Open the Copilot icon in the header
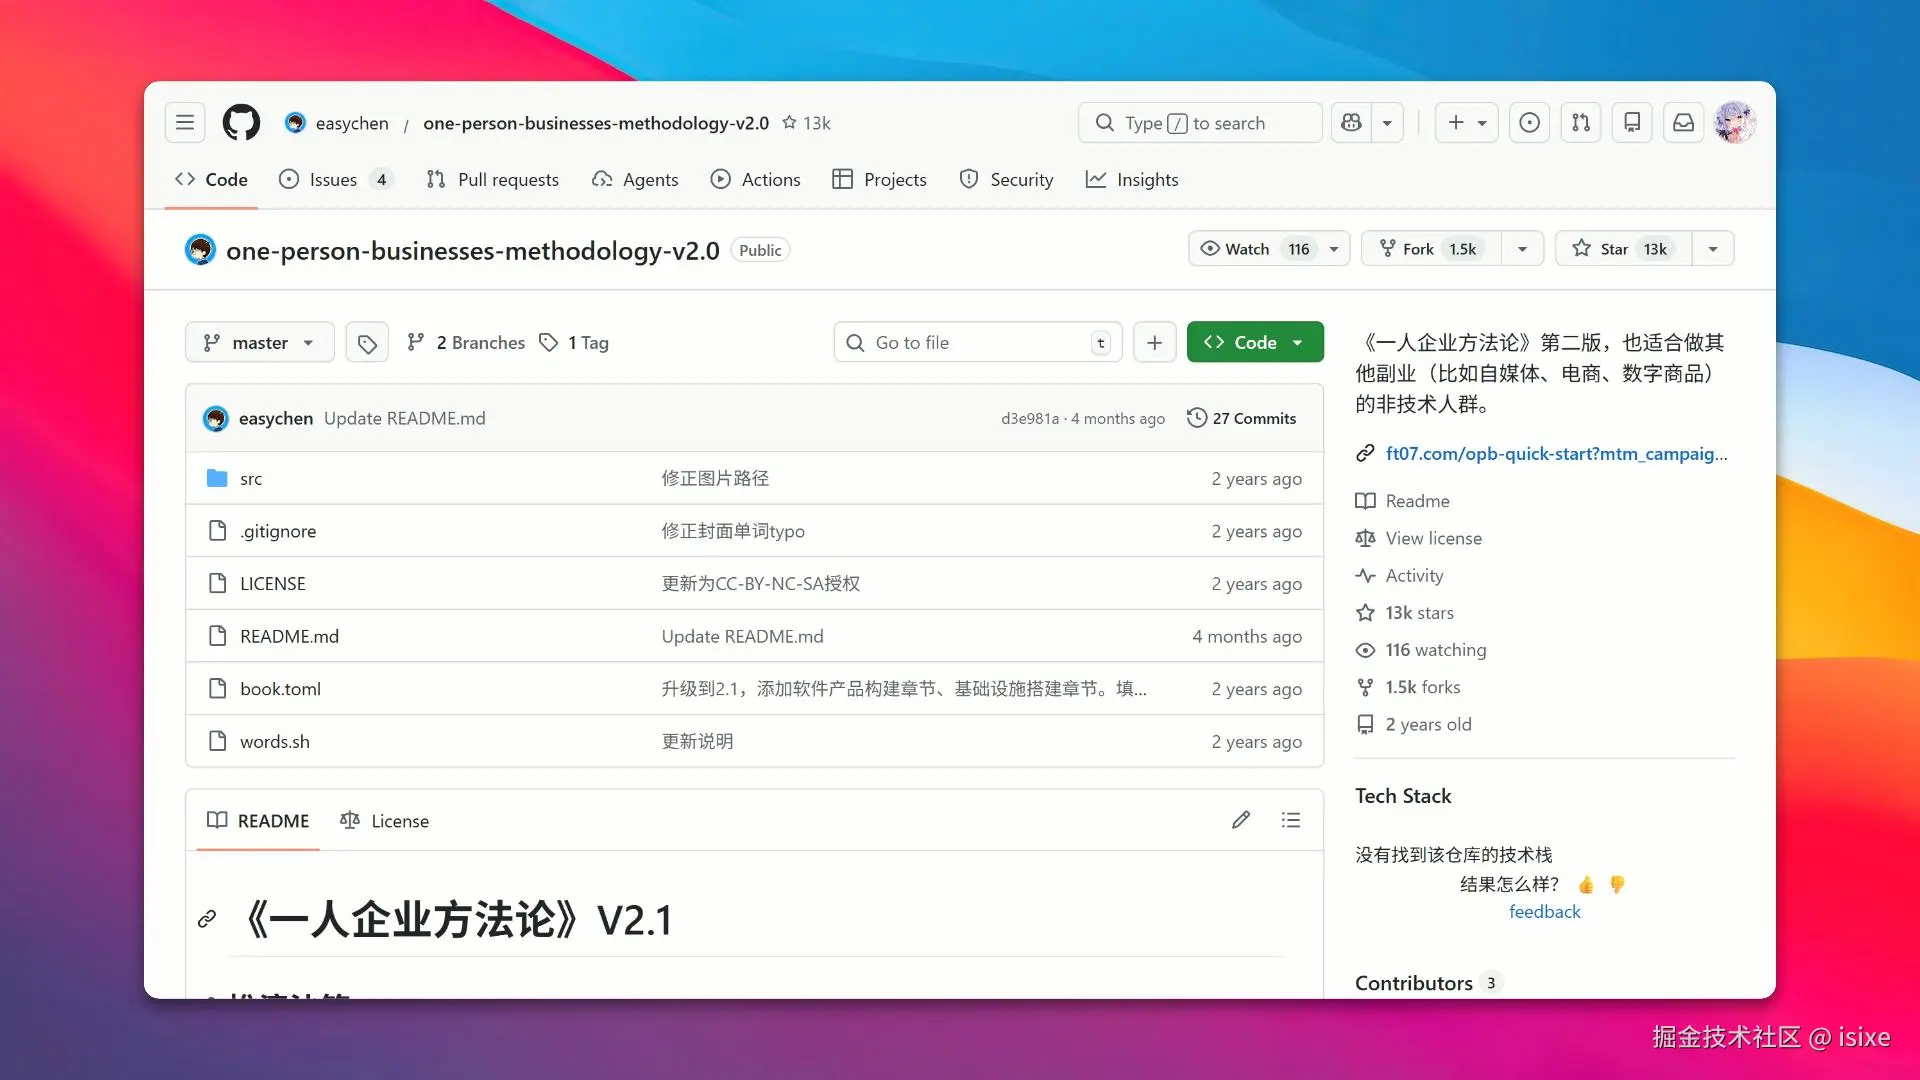The width and height of the screenshot is (1920, 1080). (1350, 122)
